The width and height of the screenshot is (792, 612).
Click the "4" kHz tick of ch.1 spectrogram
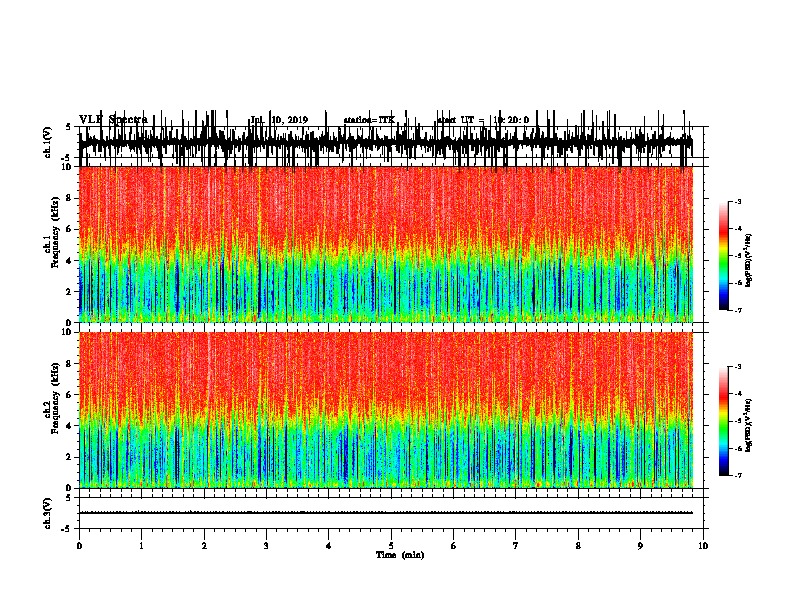click(69, 261)
